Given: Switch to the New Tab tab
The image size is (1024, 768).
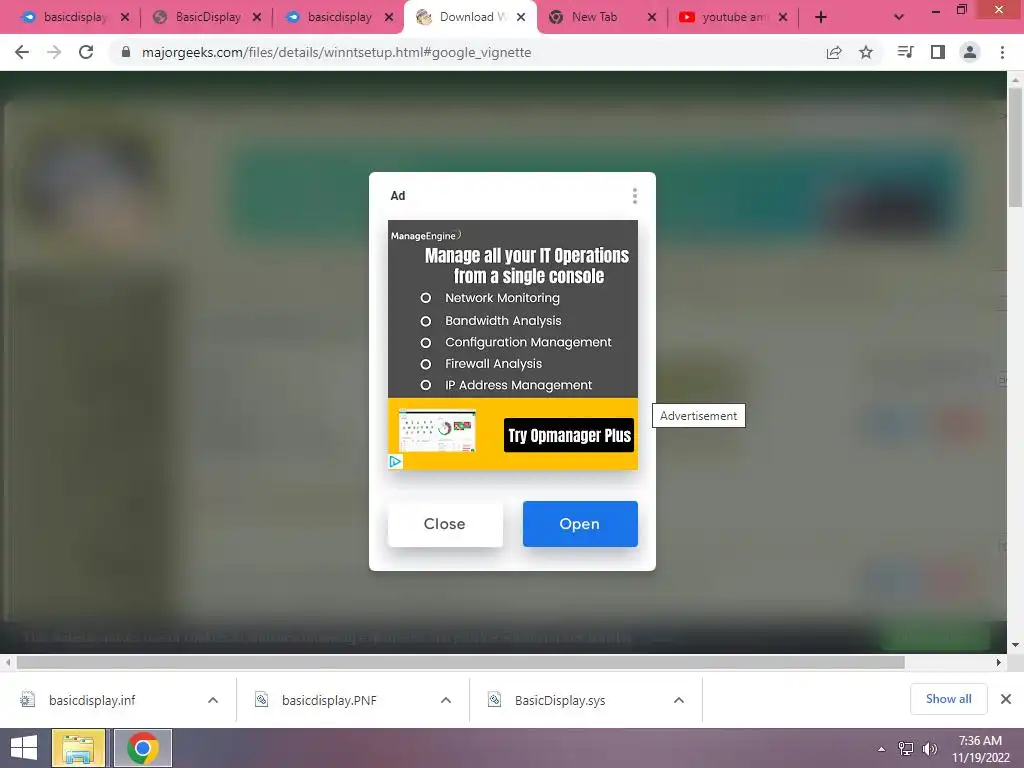Looking at the screenshot, I should (x=594, y=18).
